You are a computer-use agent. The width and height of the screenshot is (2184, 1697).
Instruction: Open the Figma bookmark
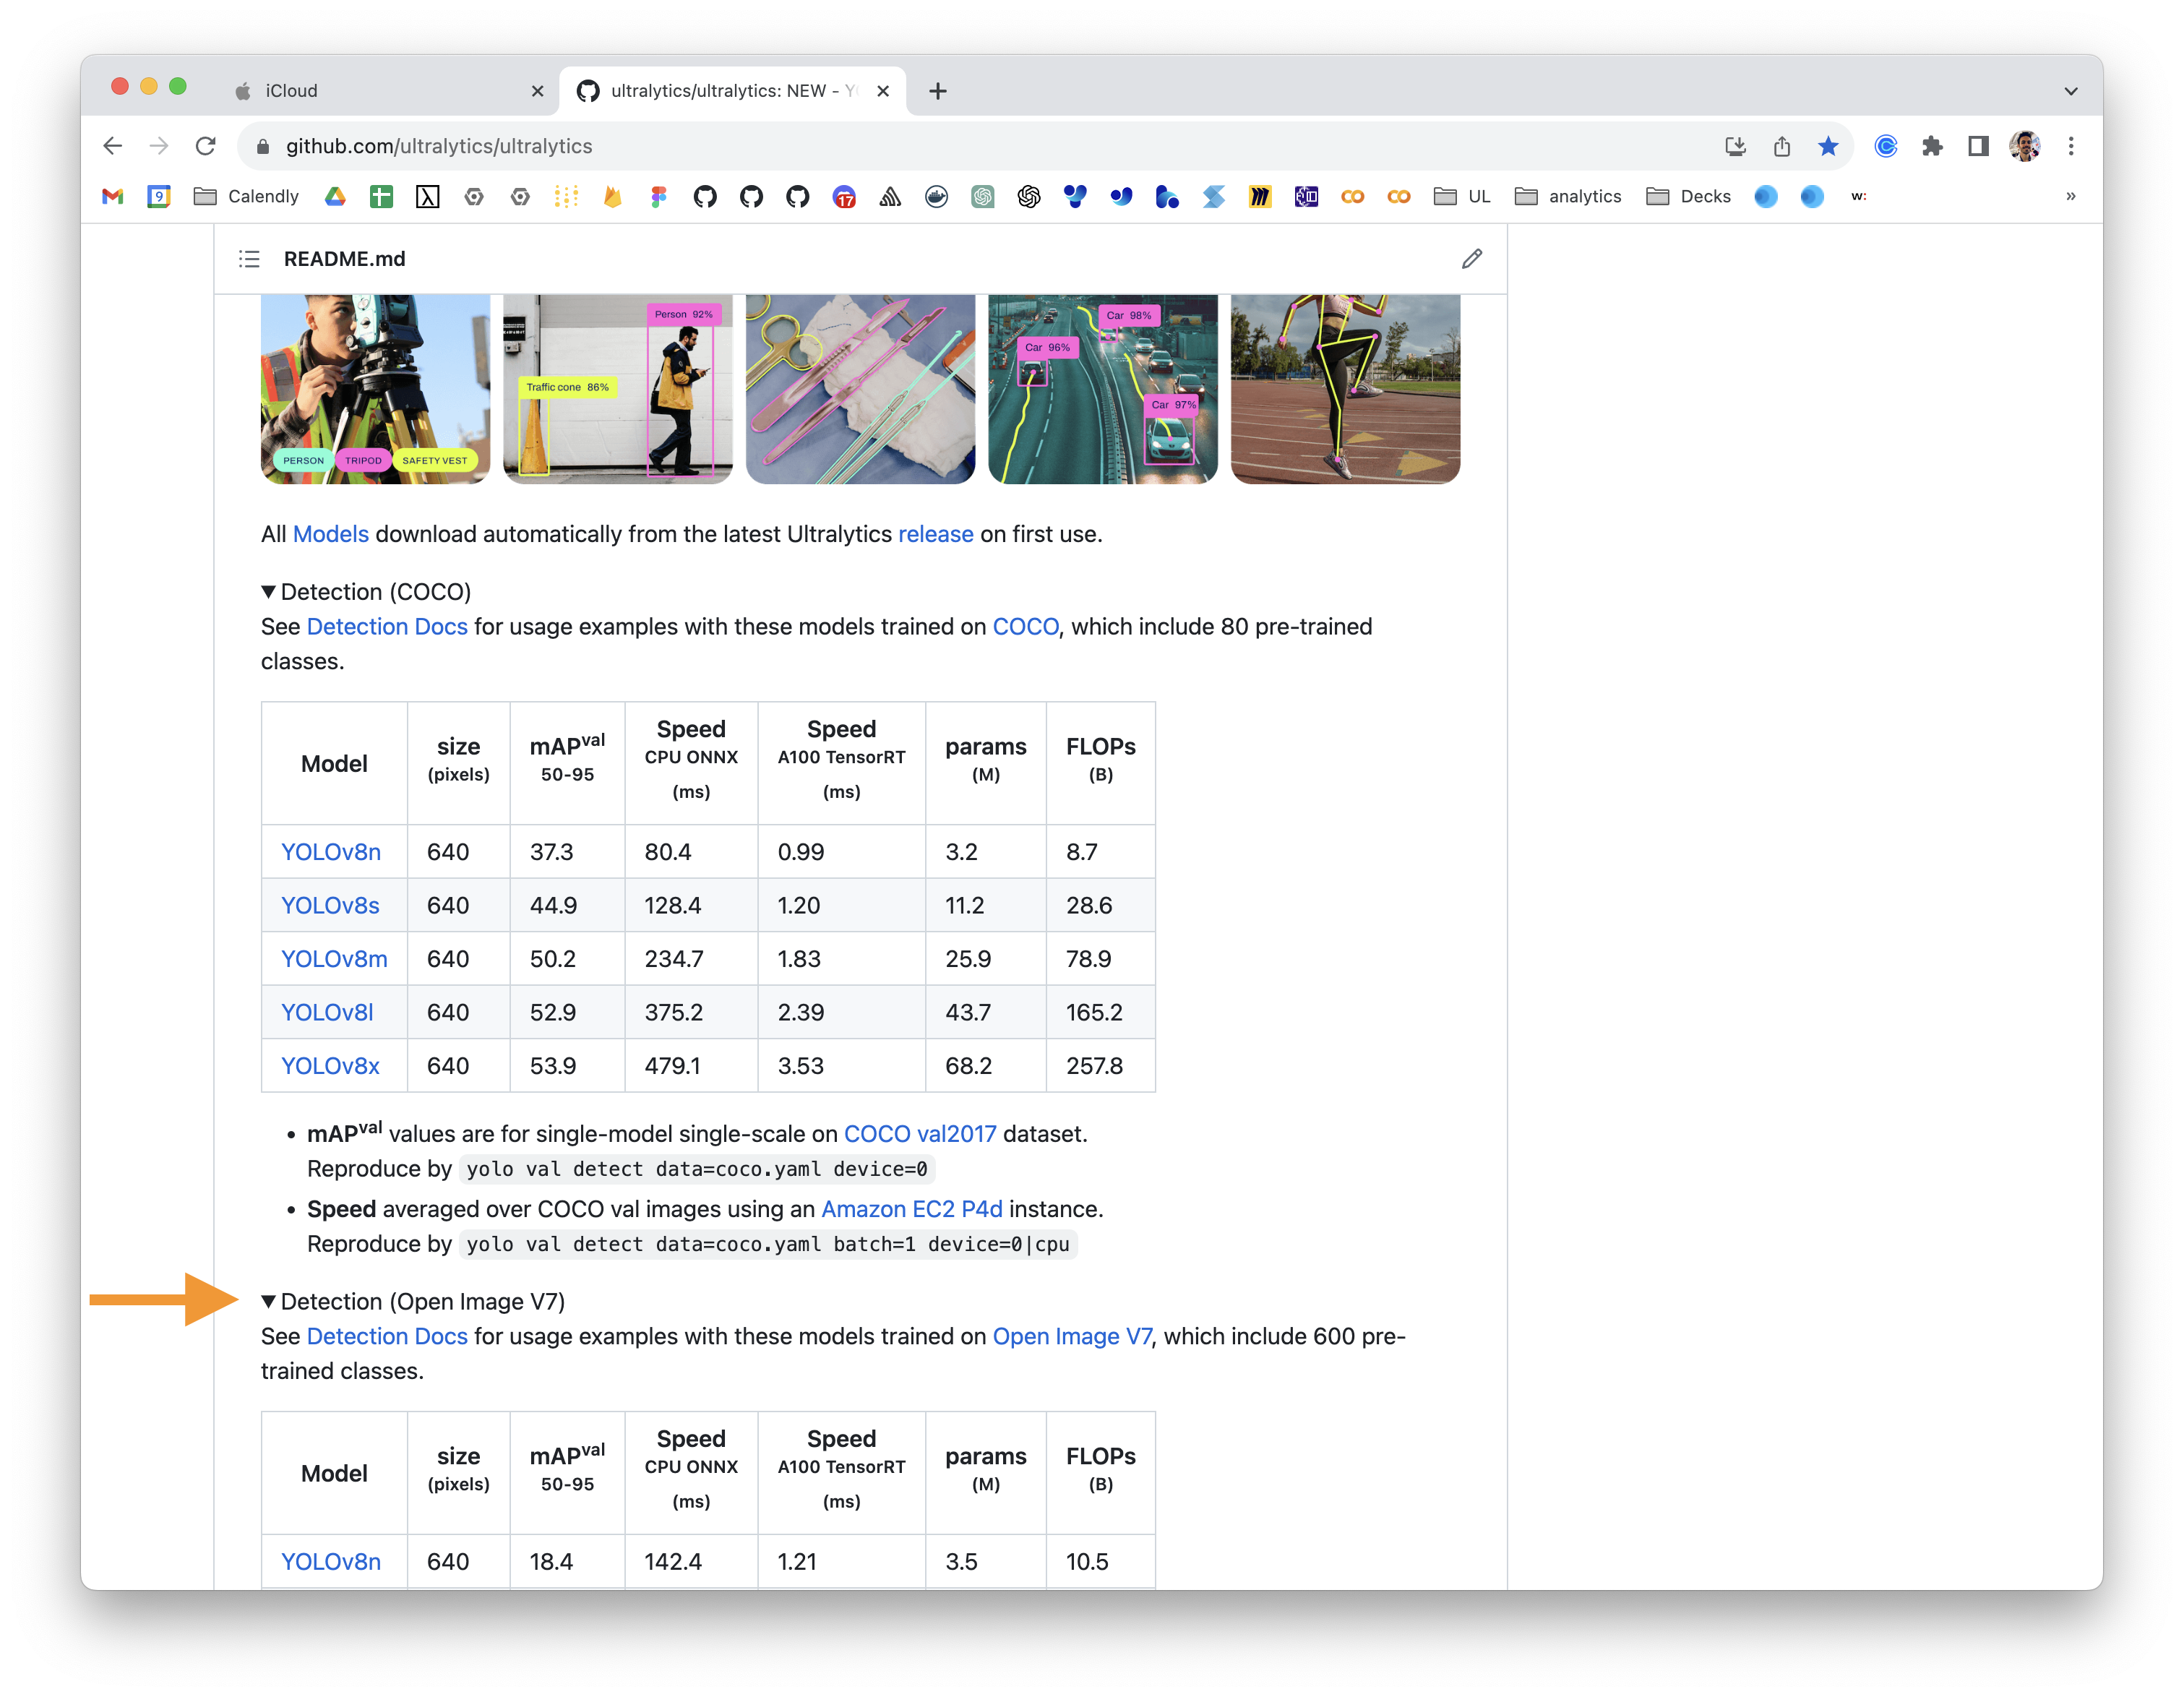657,196
